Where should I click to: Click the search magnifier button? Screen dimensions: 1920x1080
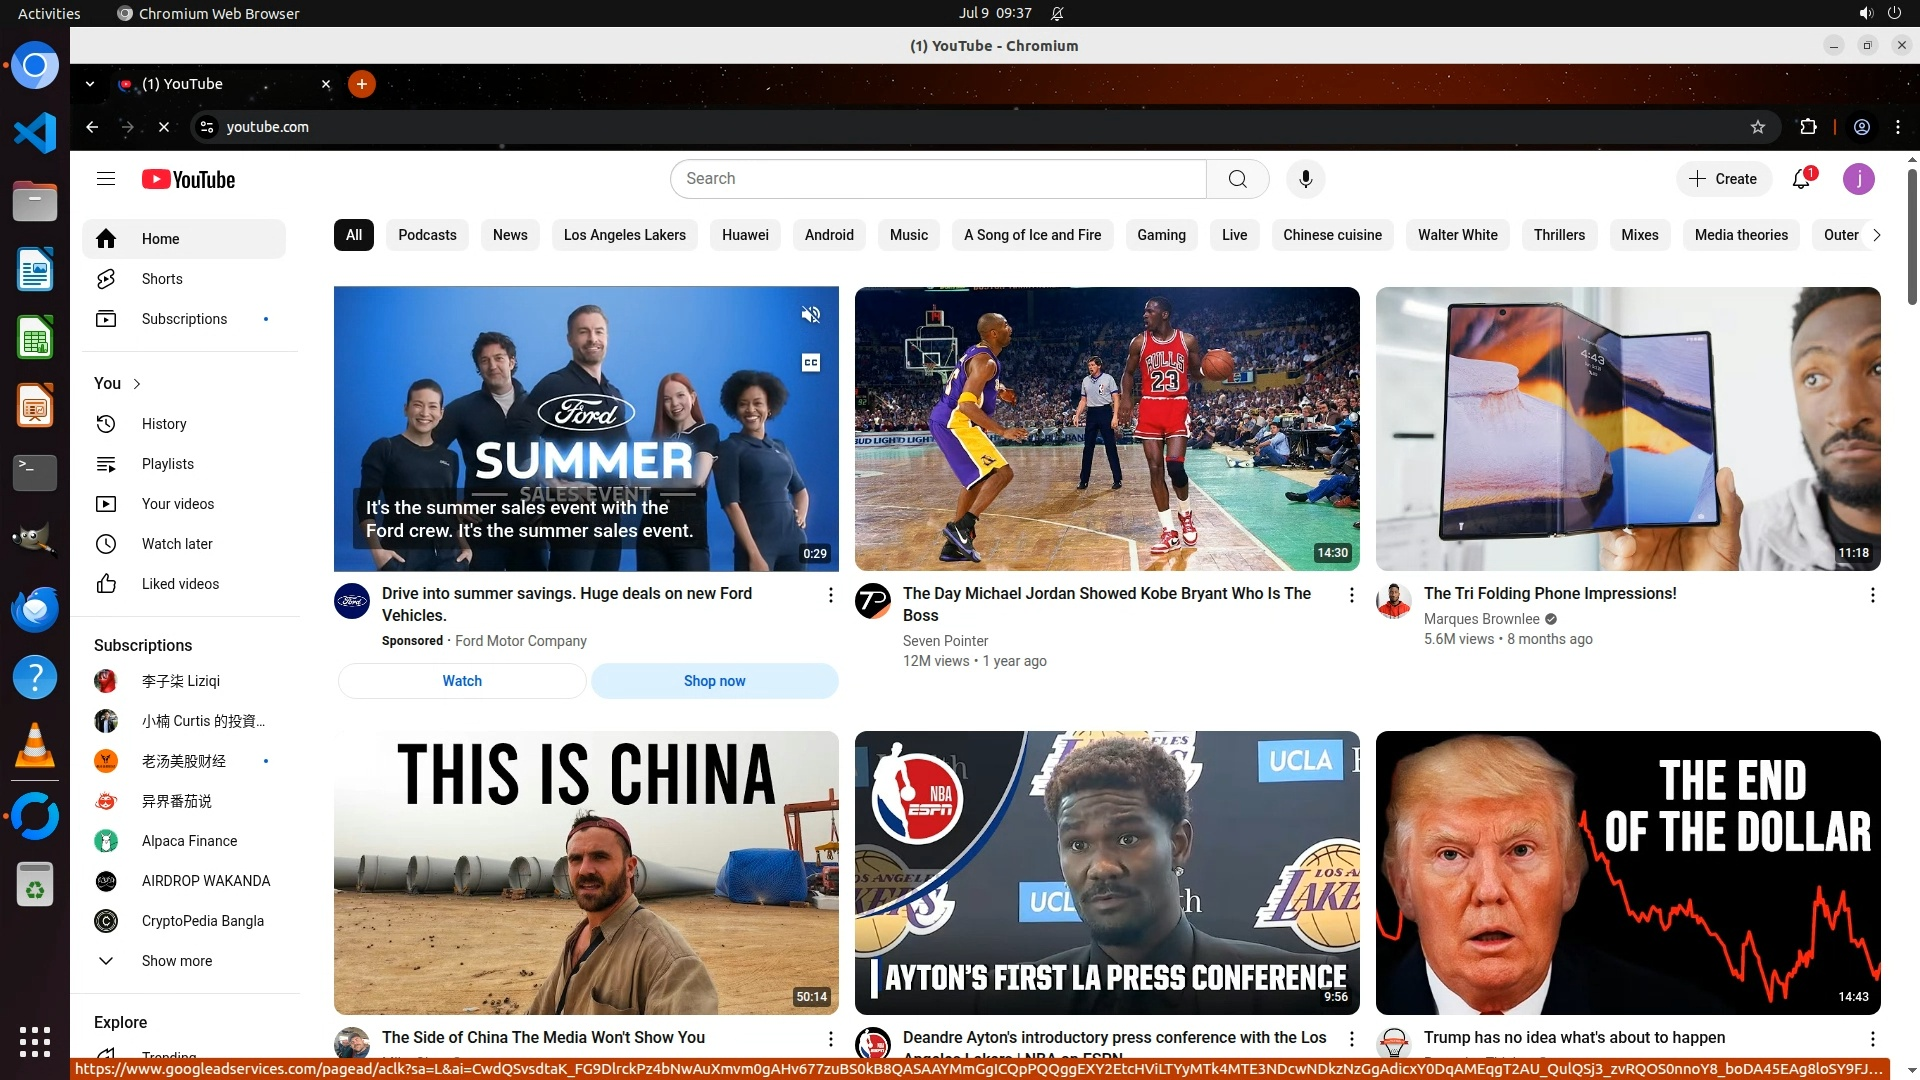pyautogui.click(x=1237, y=179)
